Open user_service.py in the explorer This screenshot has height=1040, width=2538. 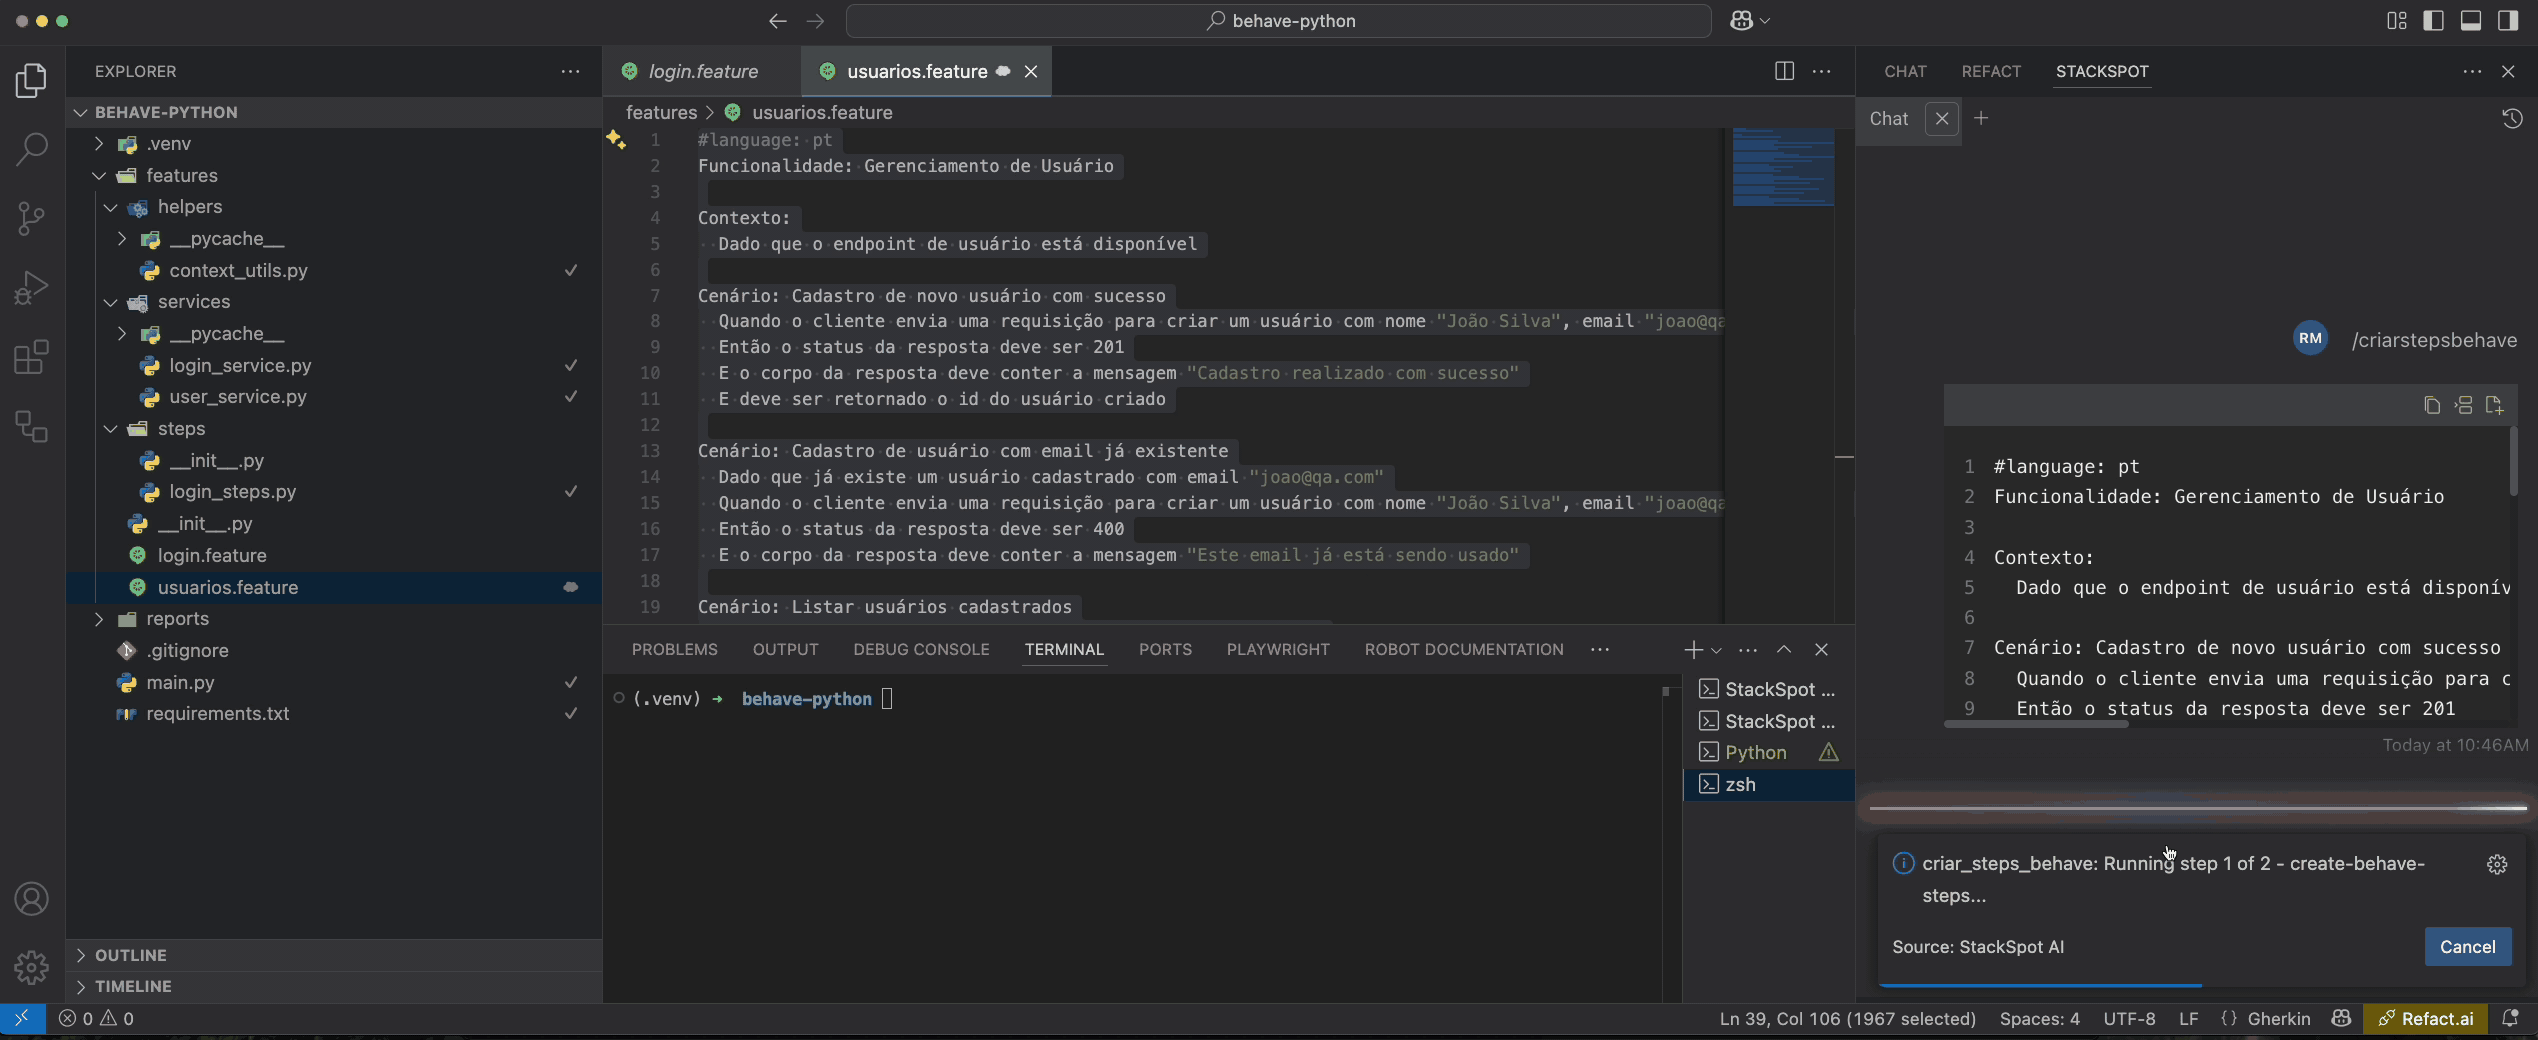pyautogui.click(x=334, y=397)
